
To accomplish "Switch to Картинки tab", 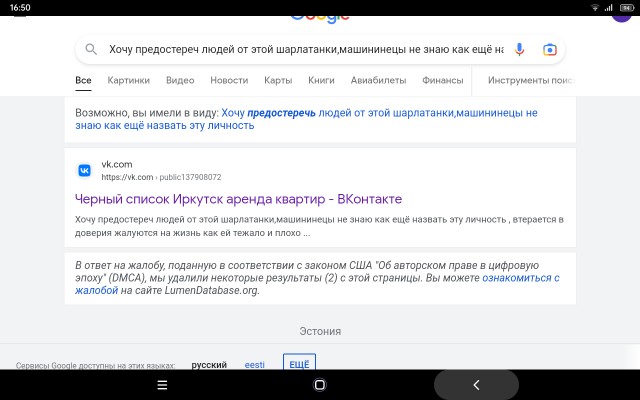I will 129,80.
